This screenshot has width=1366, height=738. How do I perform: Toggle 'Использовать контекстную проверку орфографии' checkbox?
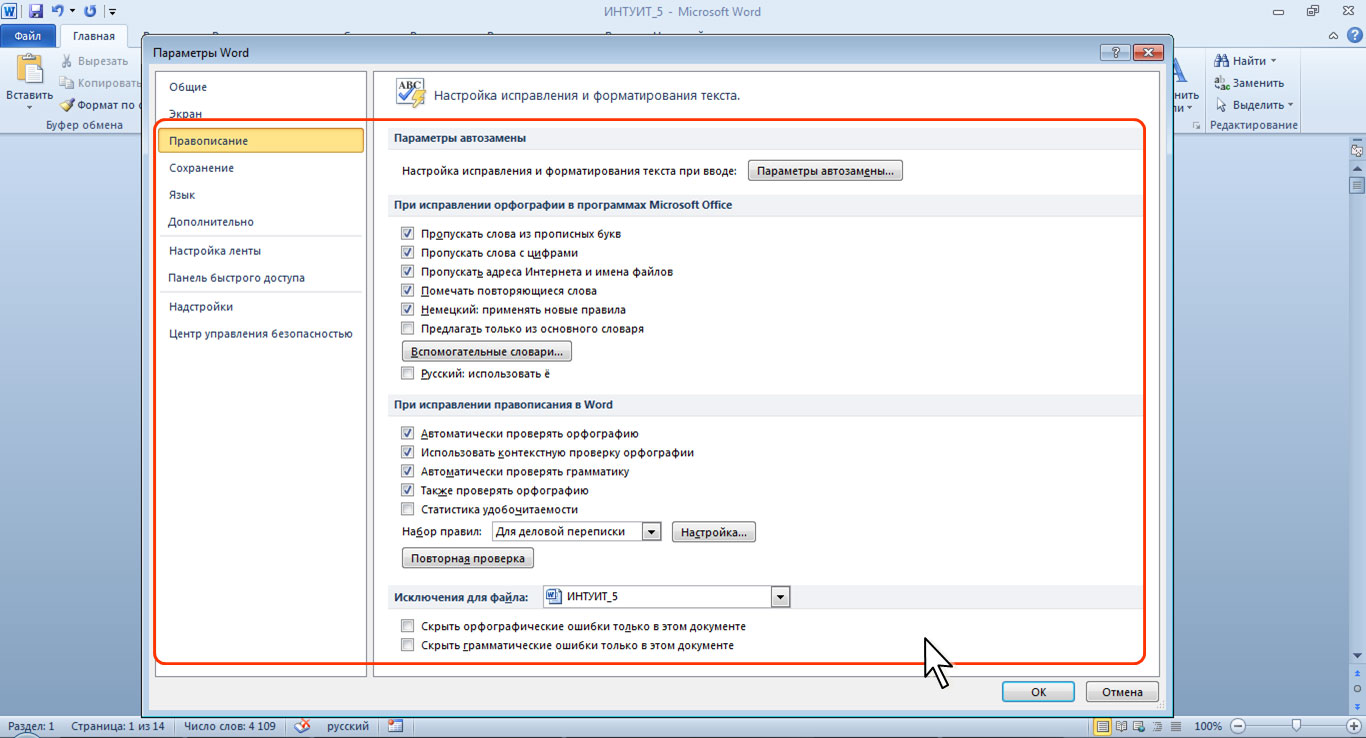407,453
